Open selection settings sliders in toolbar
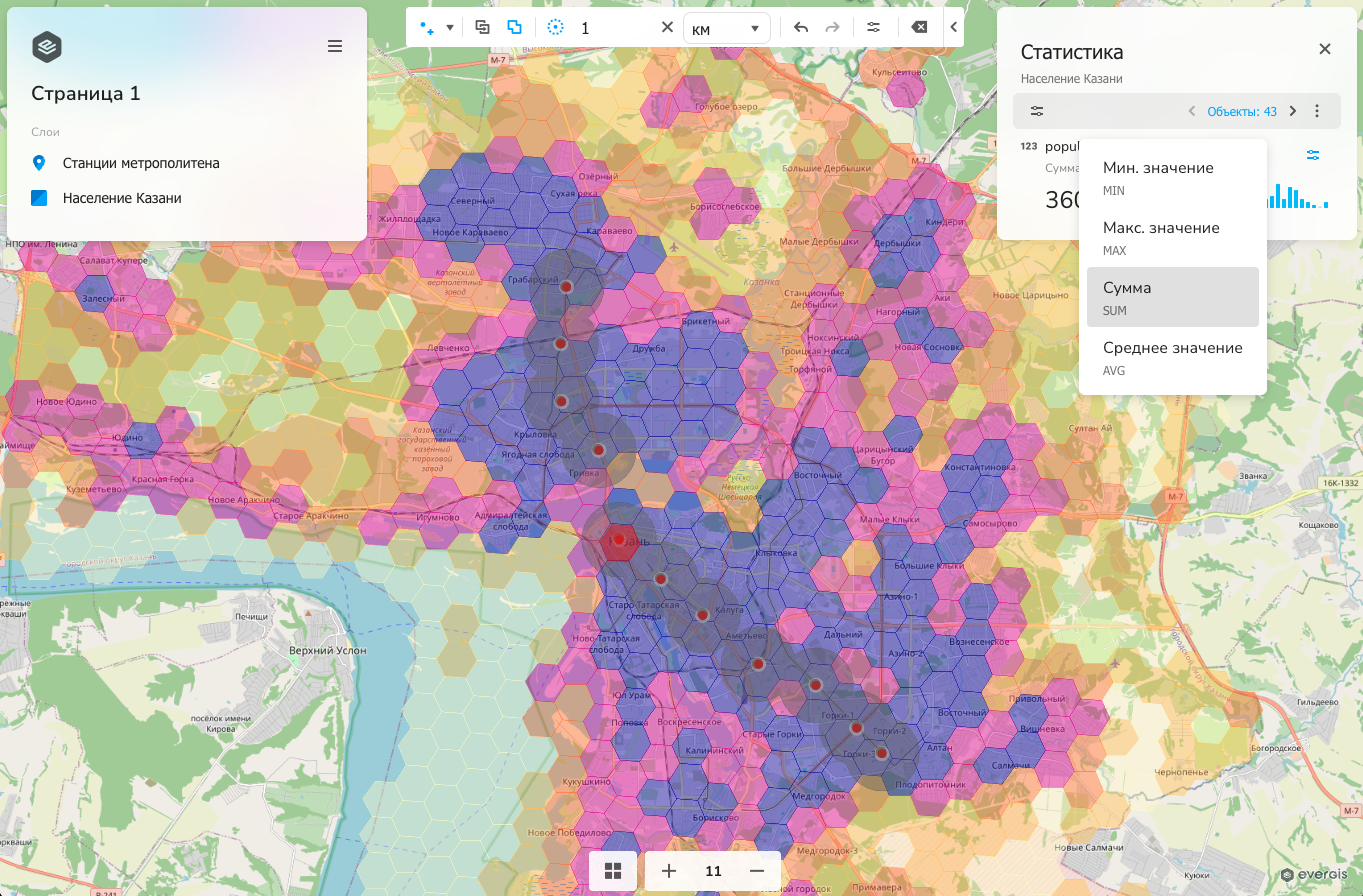Viewport: 1363px width, 896px height. pyautogui.click(x=874, y=28)
